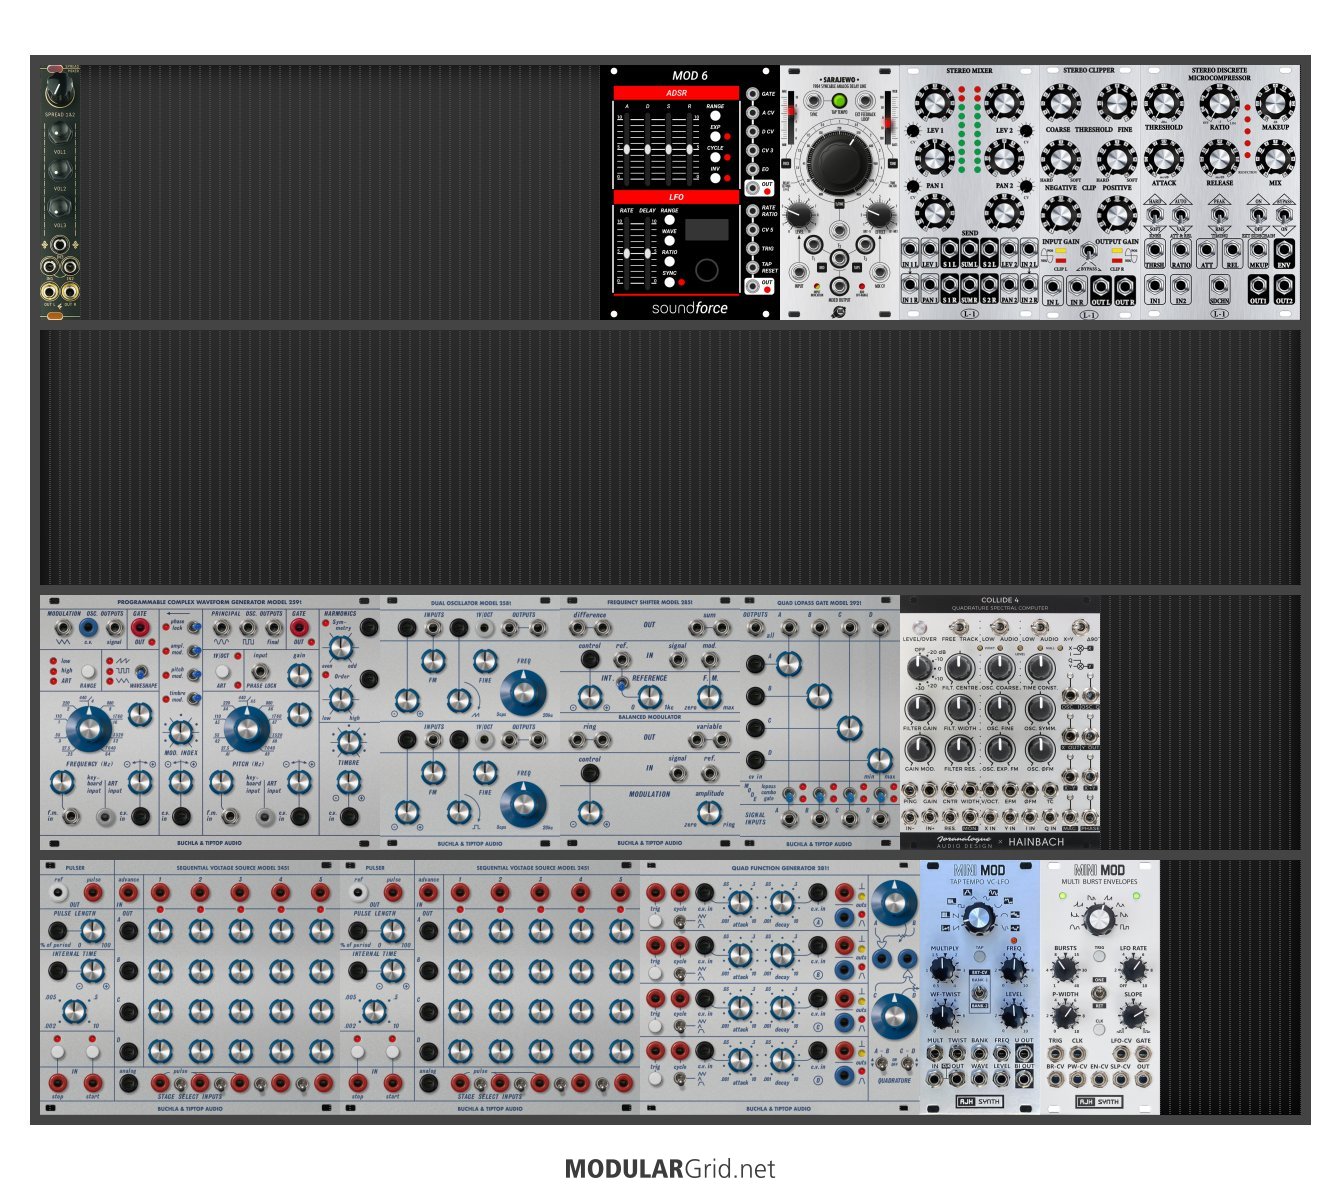
Task: Click the ADSR attack (A) slider on MOD 6
Action: tap(627, 149)
